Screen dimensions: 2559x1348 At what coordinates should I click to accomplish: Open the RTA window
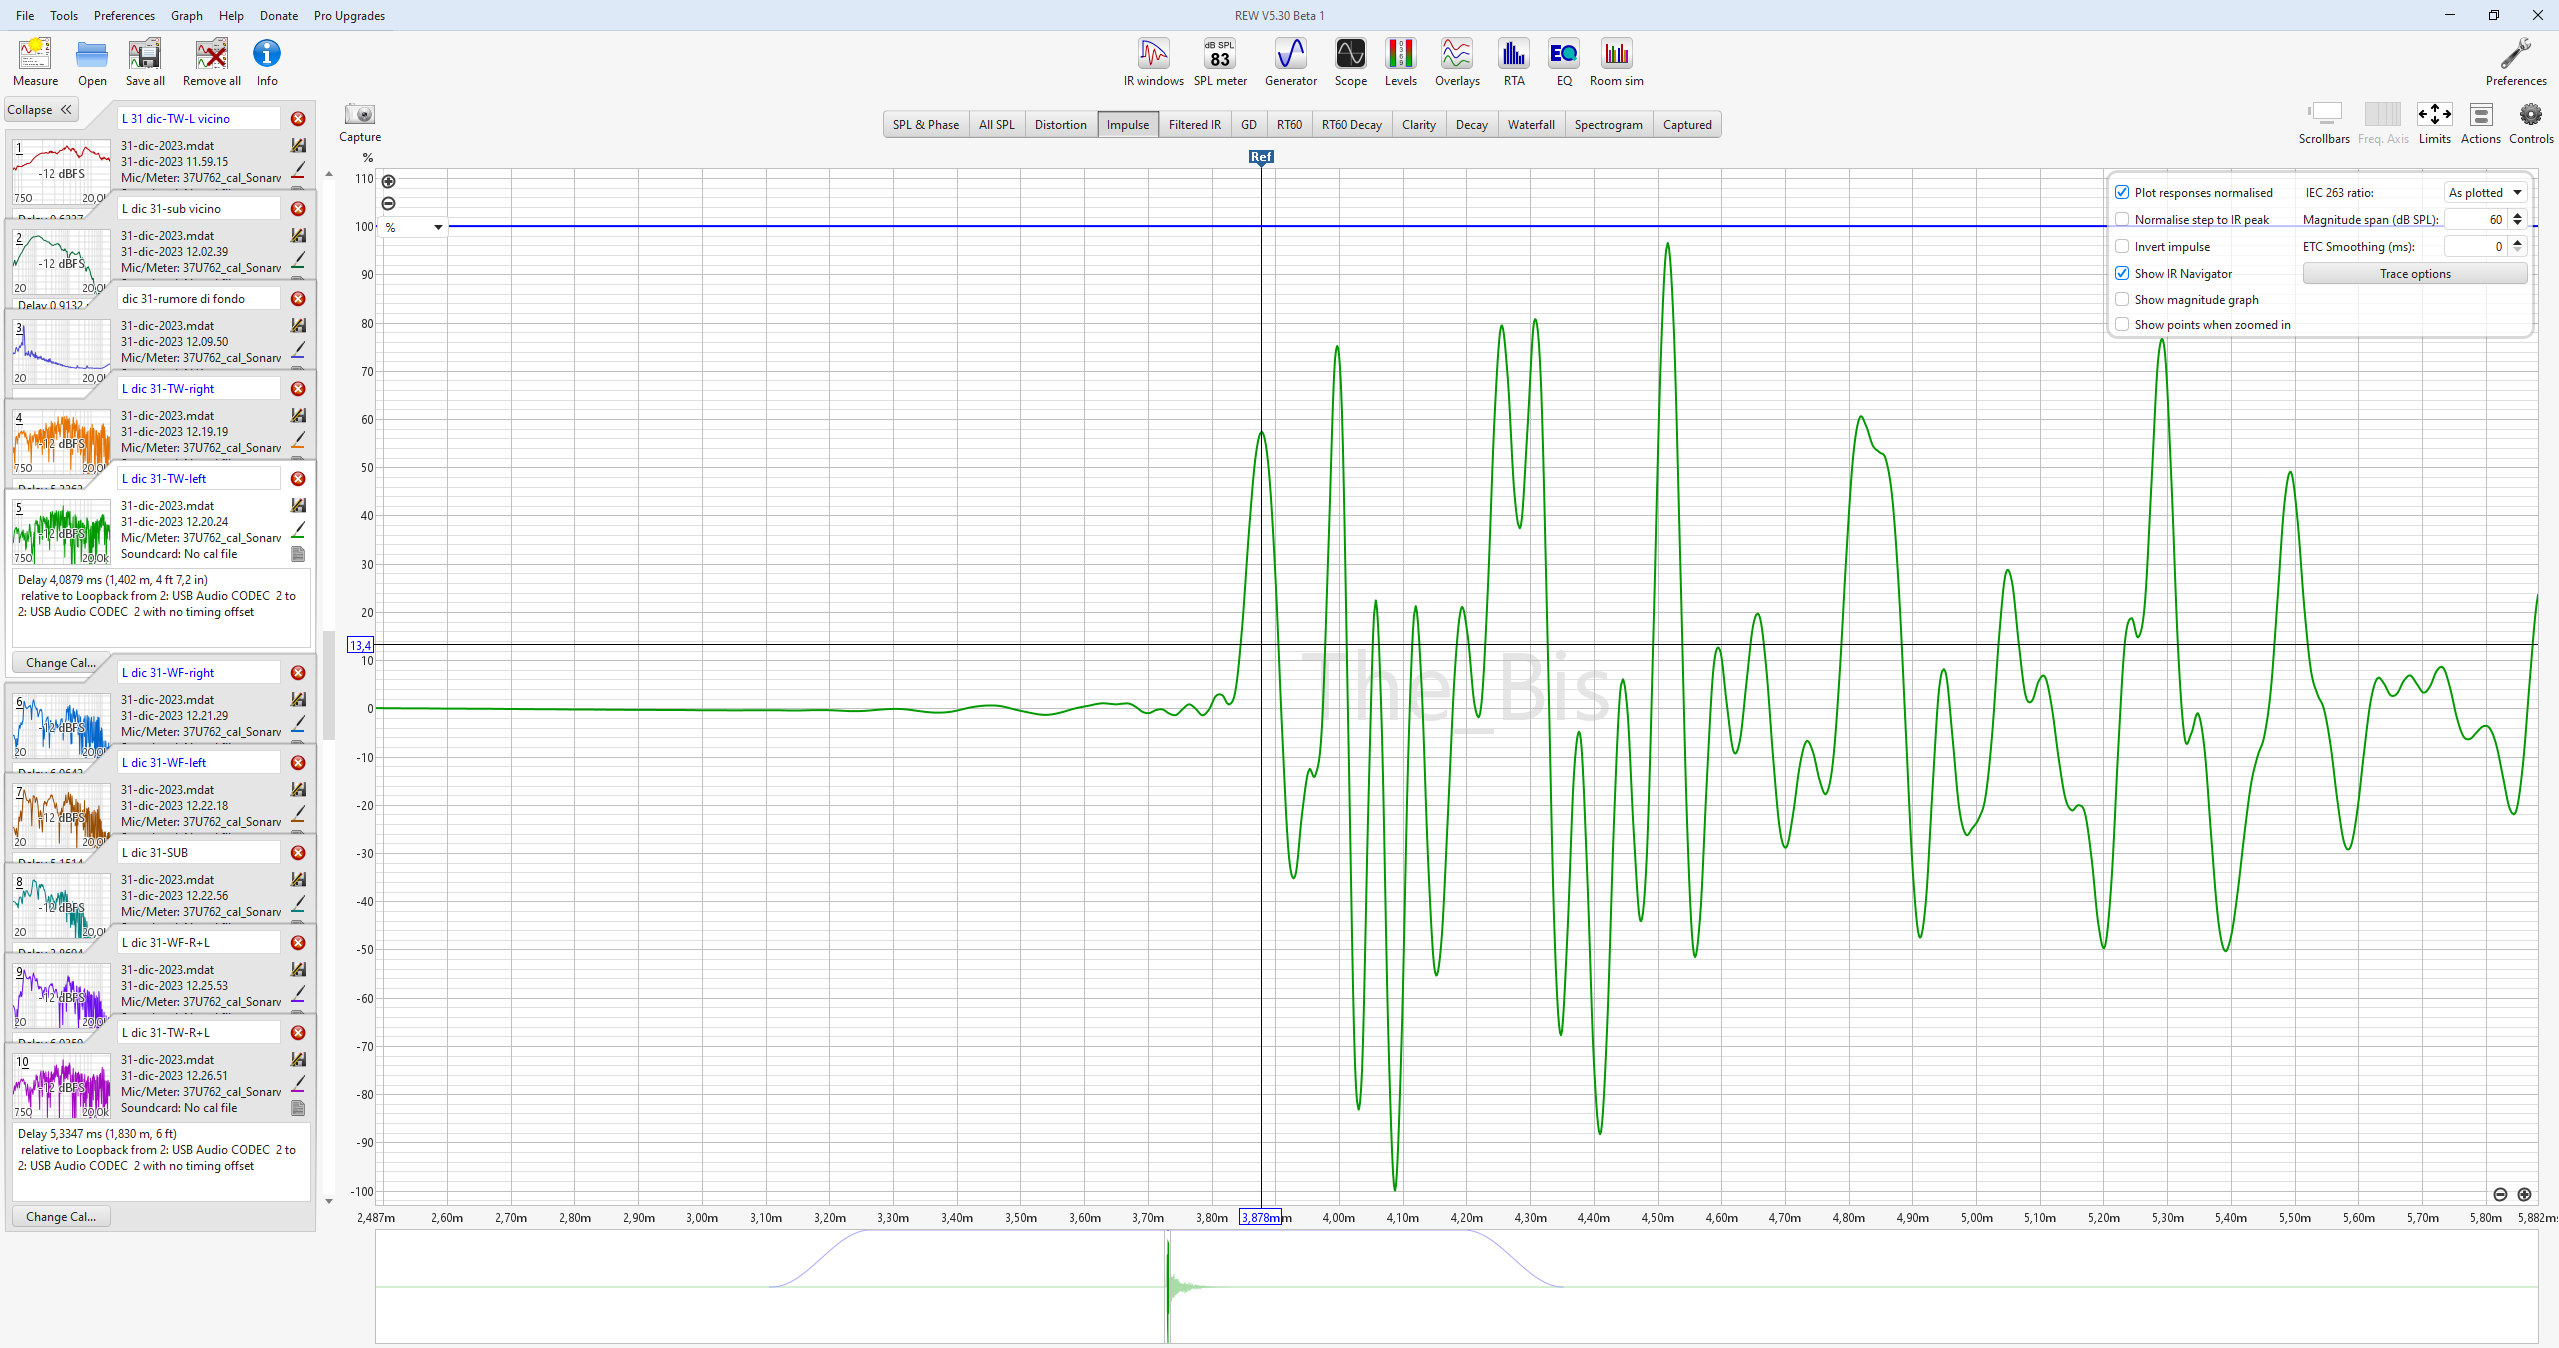pos(1514,62)
